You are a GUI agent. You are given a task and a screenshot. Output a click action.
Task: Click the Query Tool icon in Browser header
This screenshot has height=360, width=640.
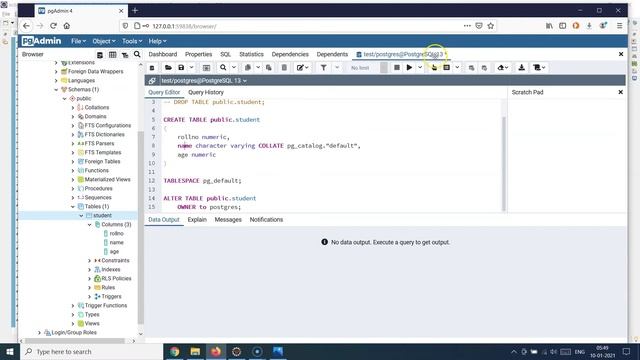pyautogui.click(x=100, y=55)
